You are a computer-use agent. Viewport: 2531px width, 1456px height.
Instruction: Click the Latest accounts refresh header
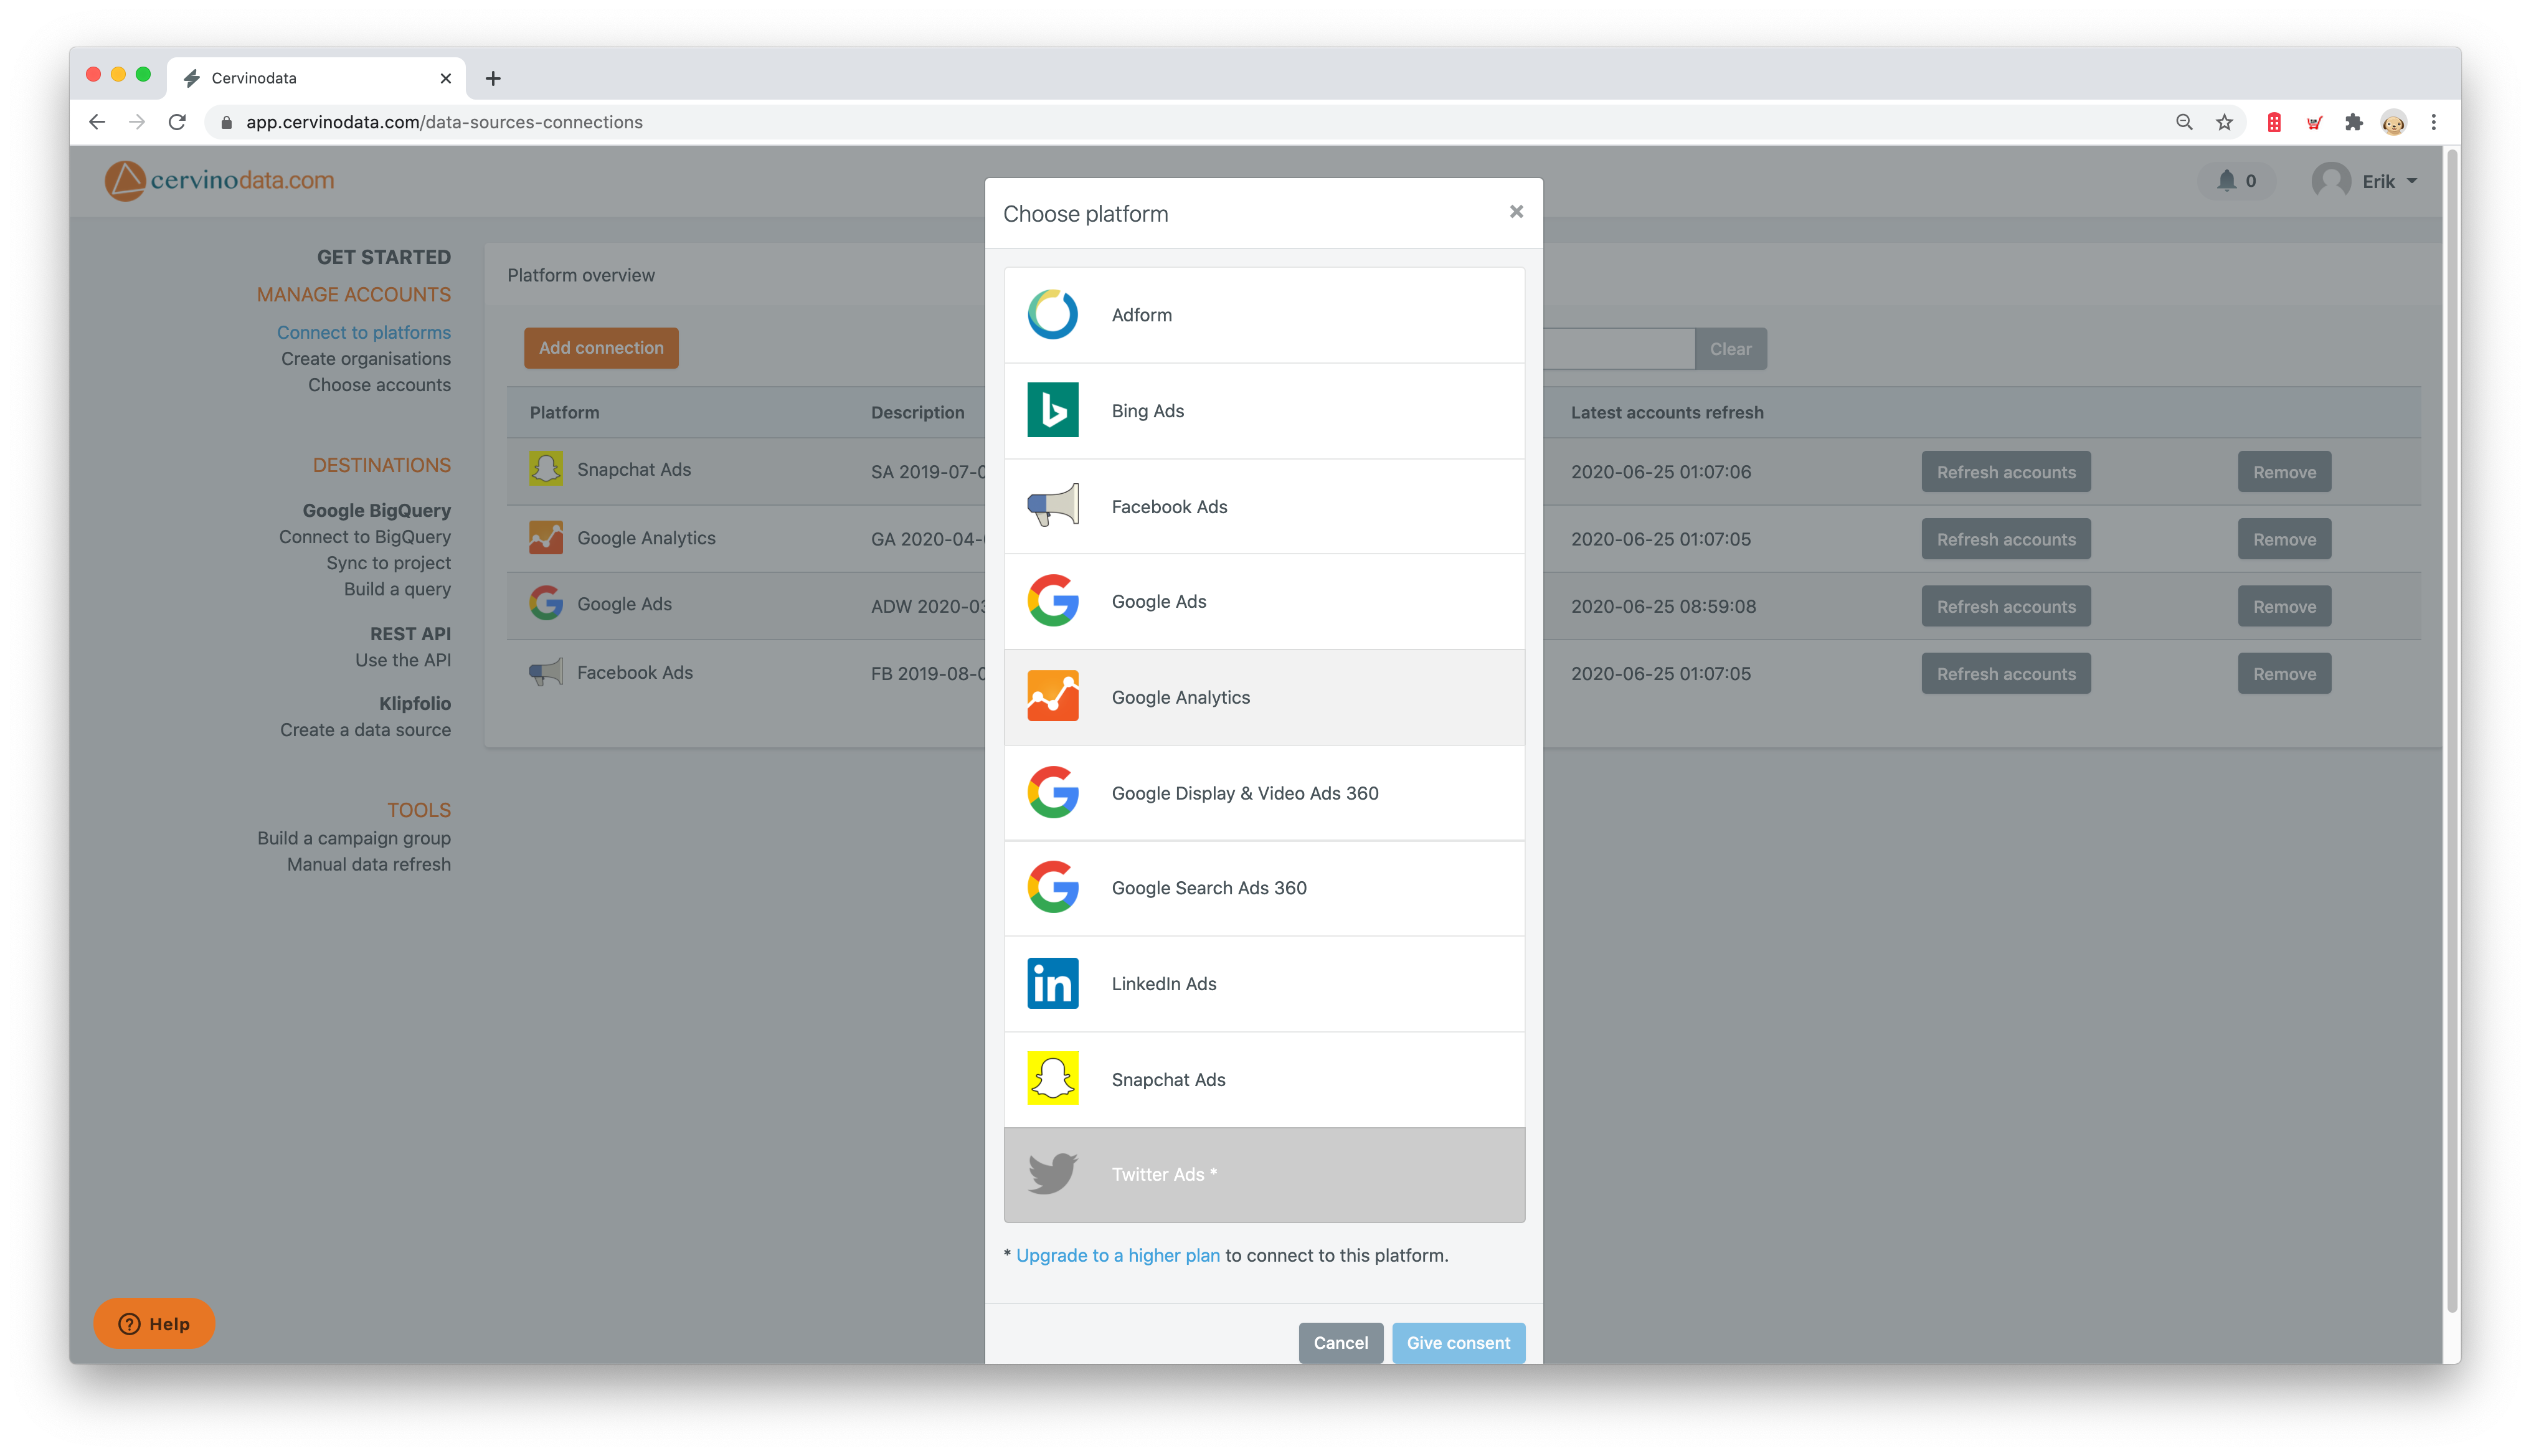pyautogui.click(x=1667, y=412)
